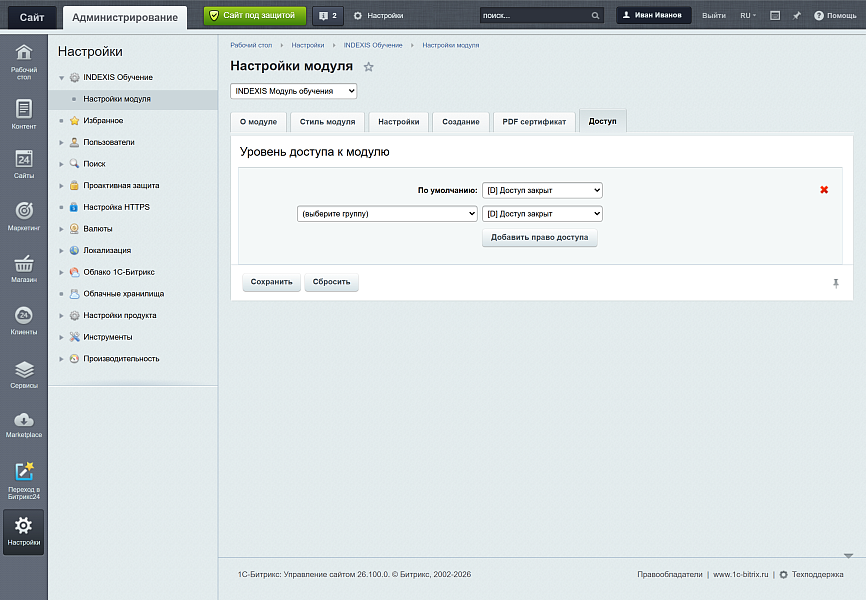Pin the button panel with the pin icon
The image size is (866, 600).
point(836,283)
